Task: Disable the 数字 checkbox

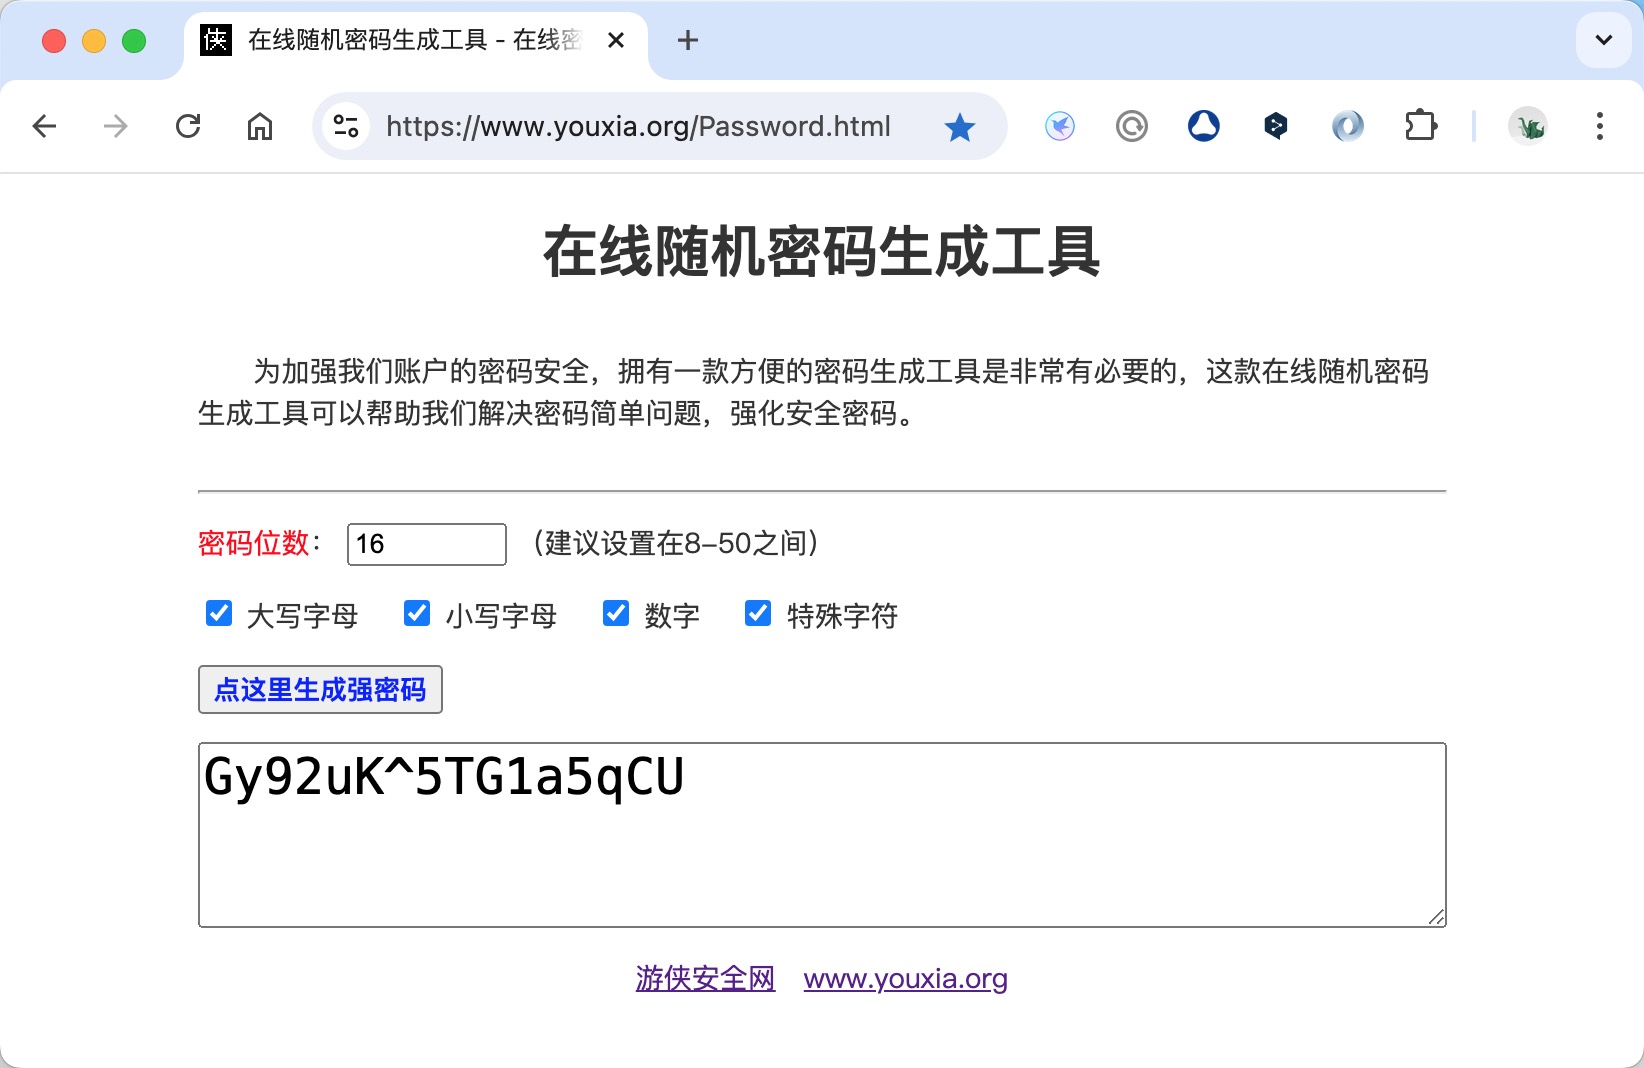Action: (616, 613)
